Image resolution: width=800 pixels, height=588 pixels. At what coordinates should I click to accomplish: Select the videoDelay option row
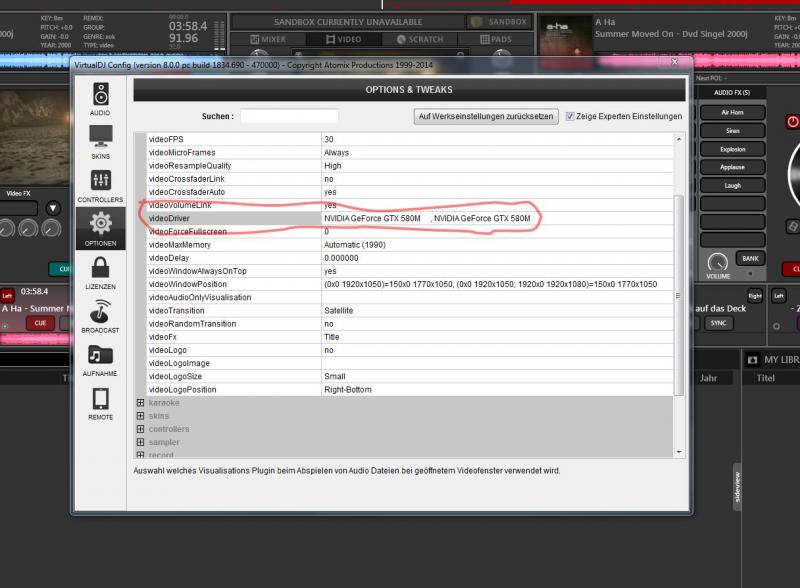point(410,258)
